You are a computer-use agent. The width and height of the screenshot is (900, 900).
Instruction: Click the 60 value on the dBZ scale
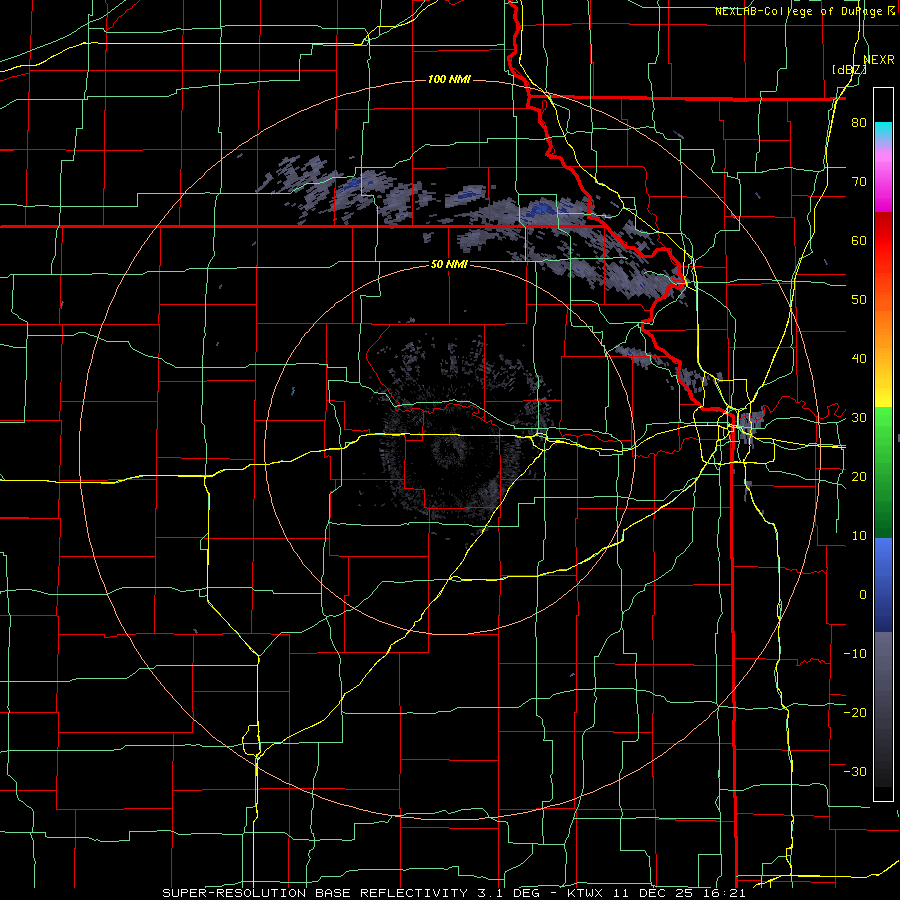click(859, 240)
